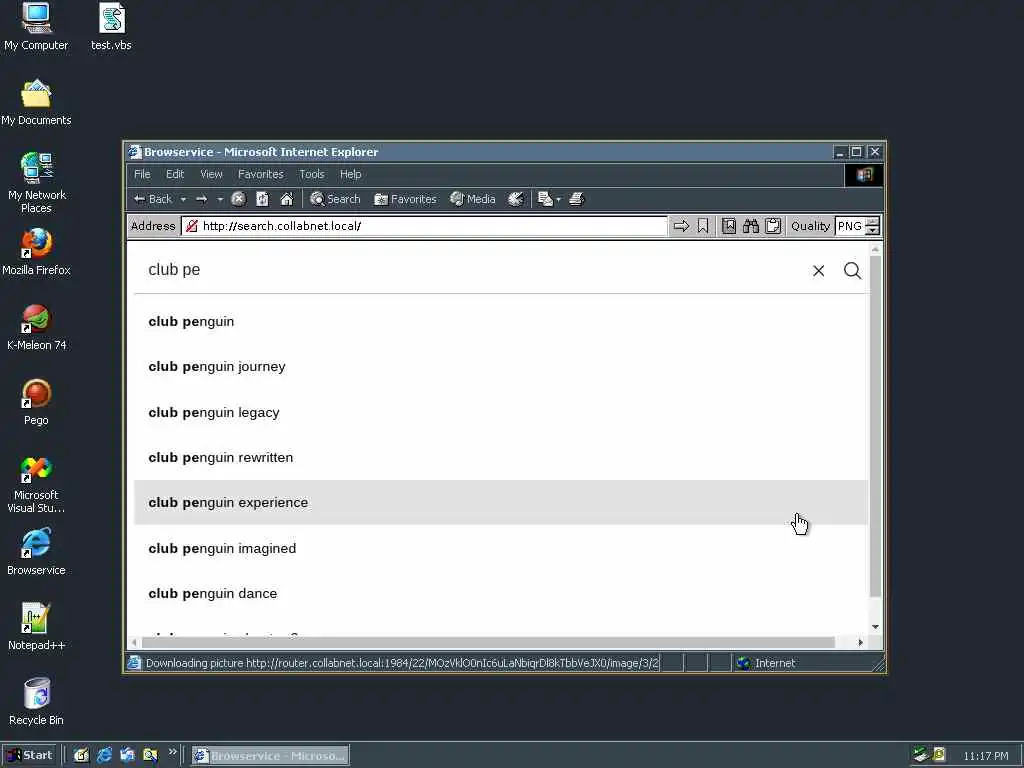This screenshot has height=768, width=1024.
Task: Navigate with the Go arrow beside address bar
Action: pyautogui.click(x=681, y=226)
